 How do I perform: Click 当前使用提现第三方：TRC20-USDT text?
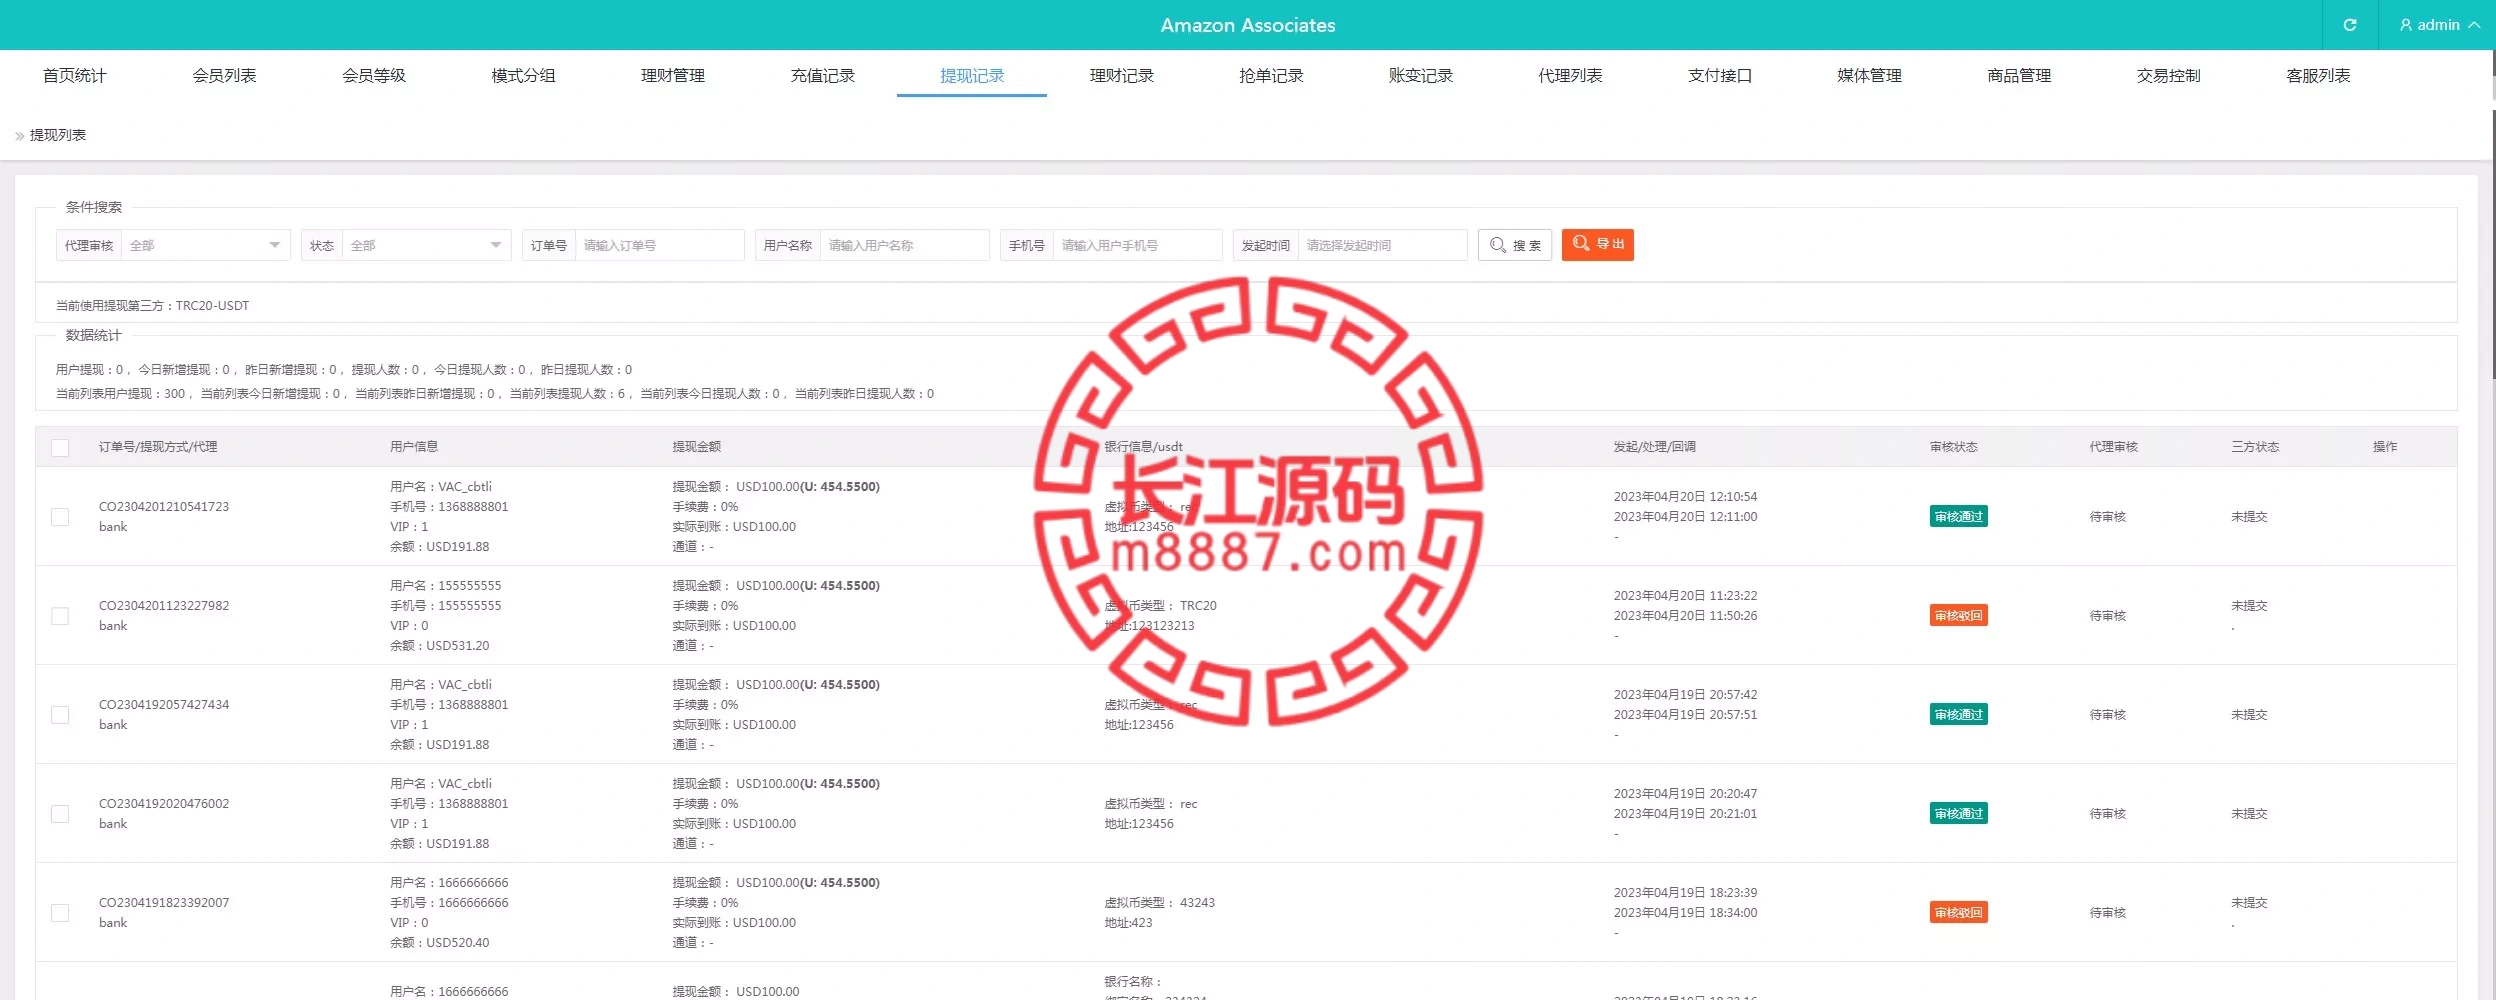coord(152,306)
